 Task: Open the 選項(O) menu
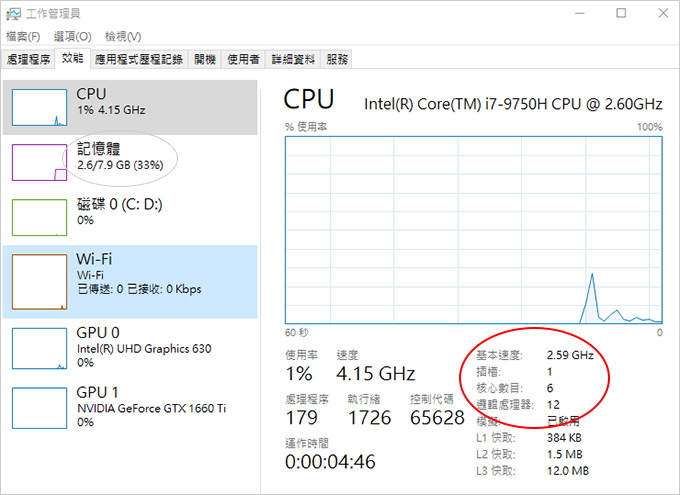pyautogui.click(x=72, y=36)
